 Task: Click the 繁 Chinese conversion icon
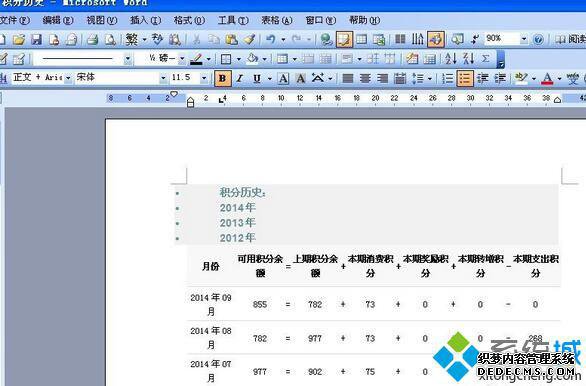[132, 39]
